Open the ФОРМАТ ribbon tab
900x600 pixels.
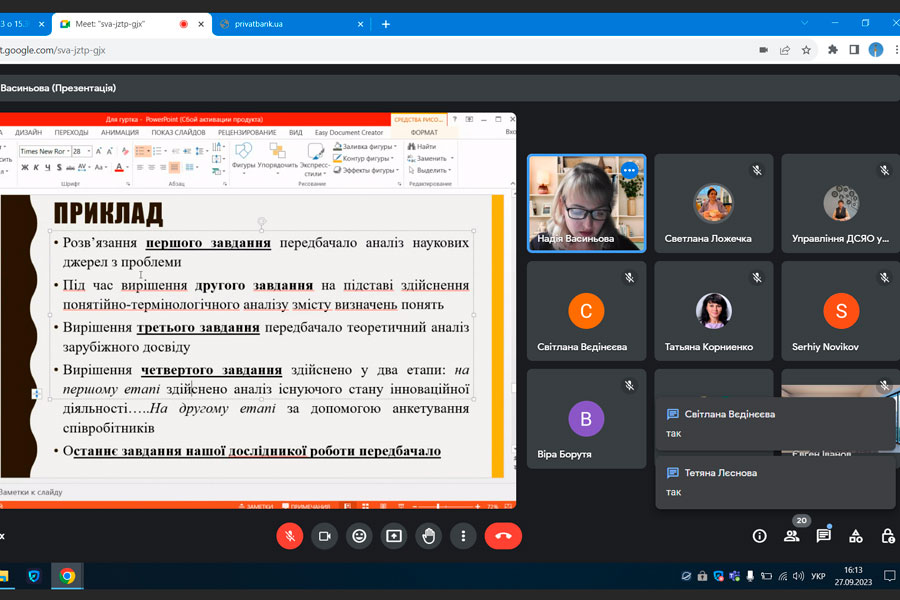point(424,132)
